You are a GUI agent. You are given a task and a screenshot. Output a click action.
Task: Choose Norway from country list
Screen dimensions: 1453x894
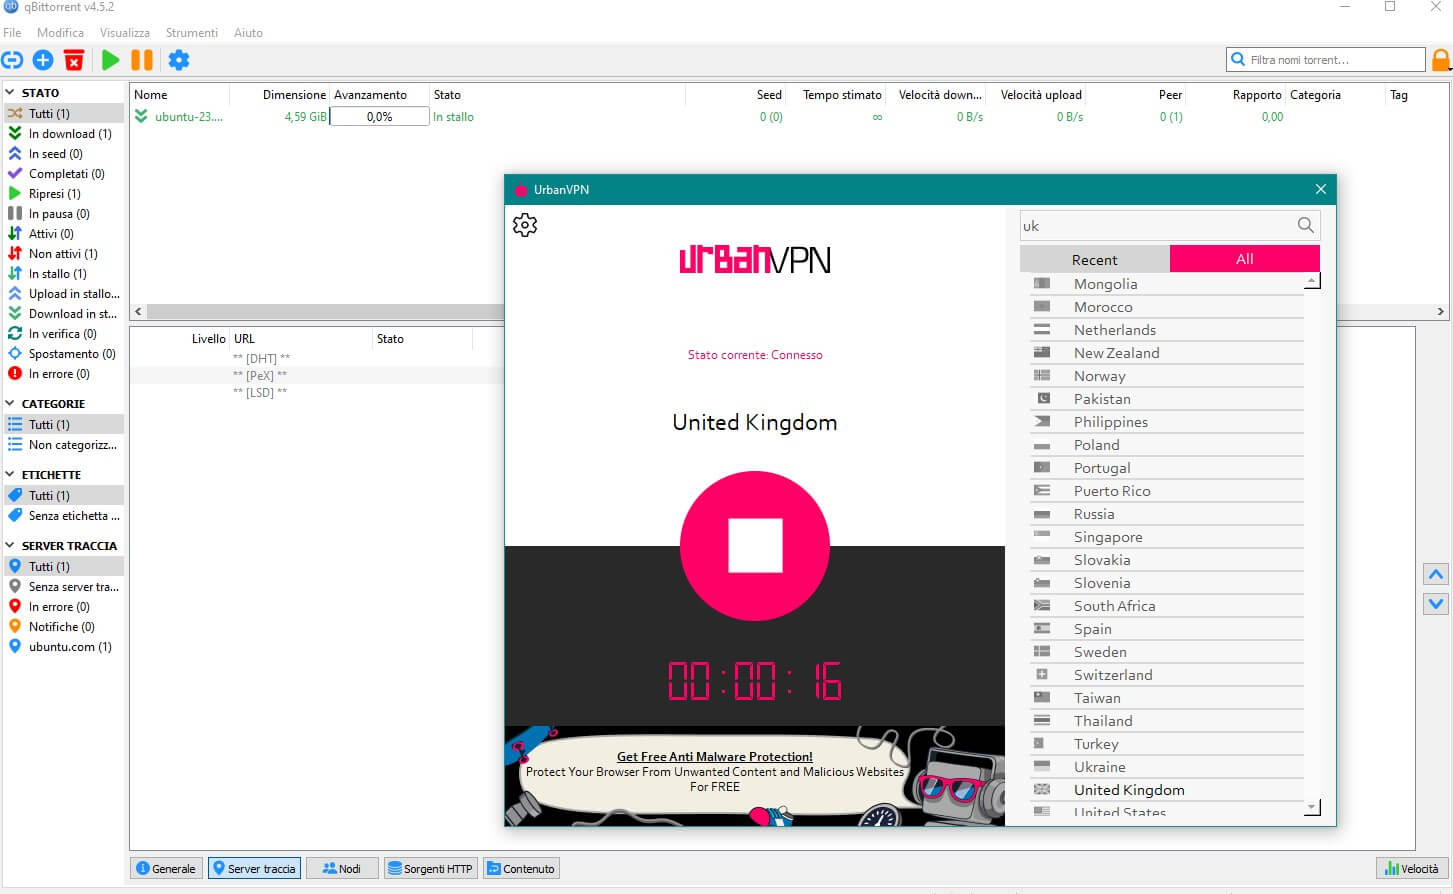pos(1167,376)
